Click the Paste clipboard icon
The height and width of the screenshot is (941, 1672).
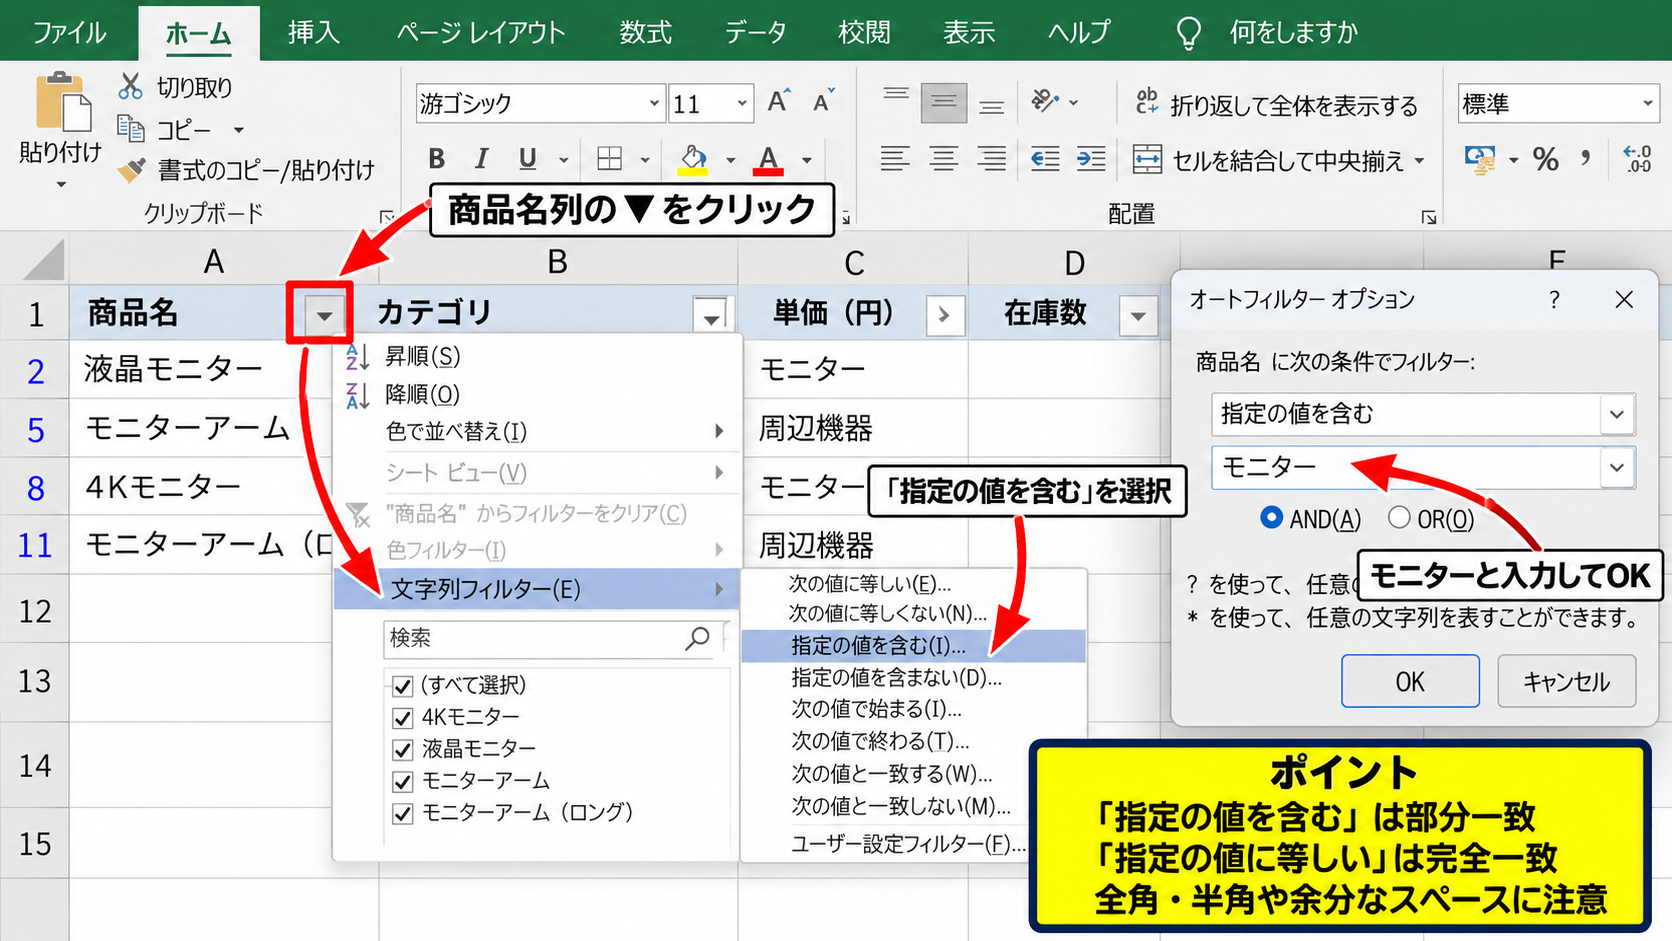click(x=63, y=101)
